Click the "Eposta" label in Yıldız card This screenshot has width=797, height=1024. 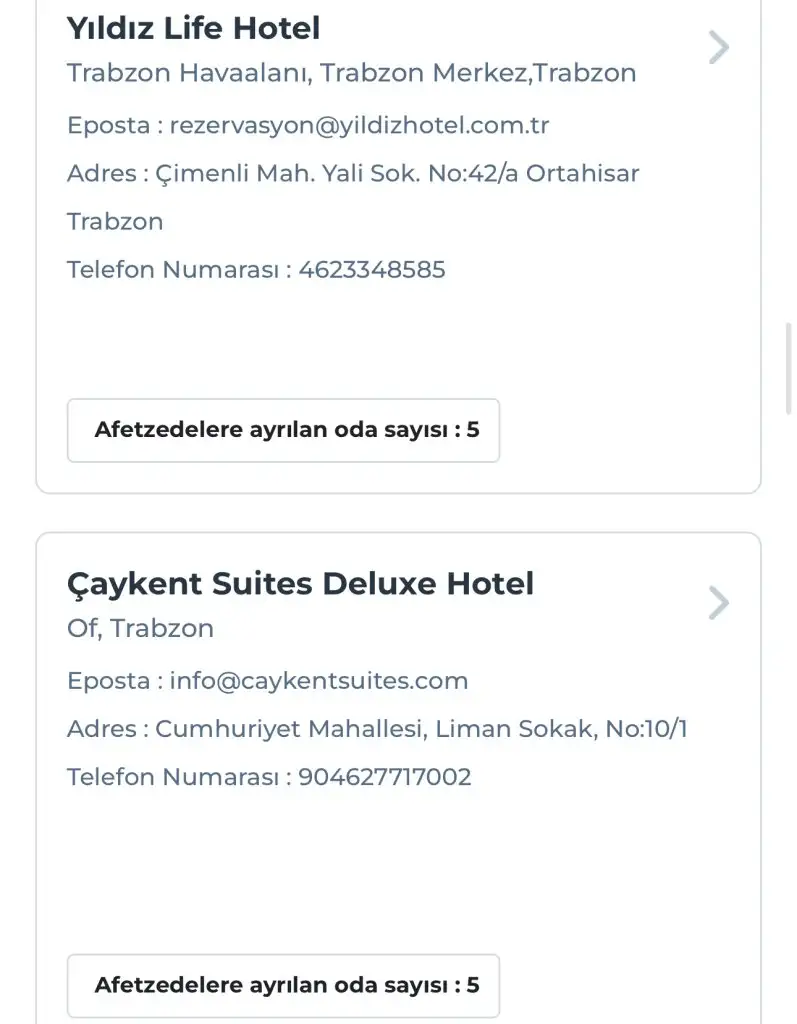coord(108,125)
